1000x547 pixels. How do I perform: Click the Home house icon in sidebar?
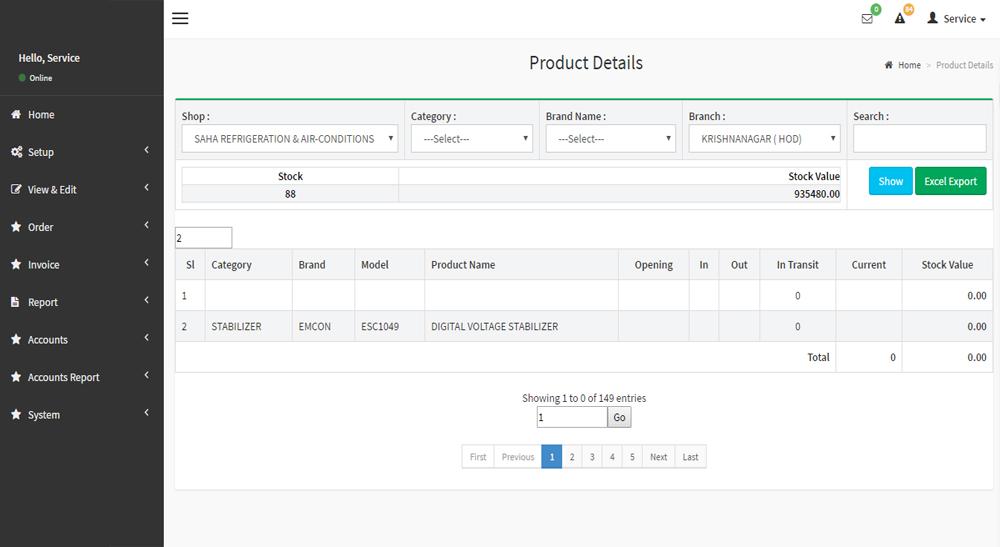(16, 114)
